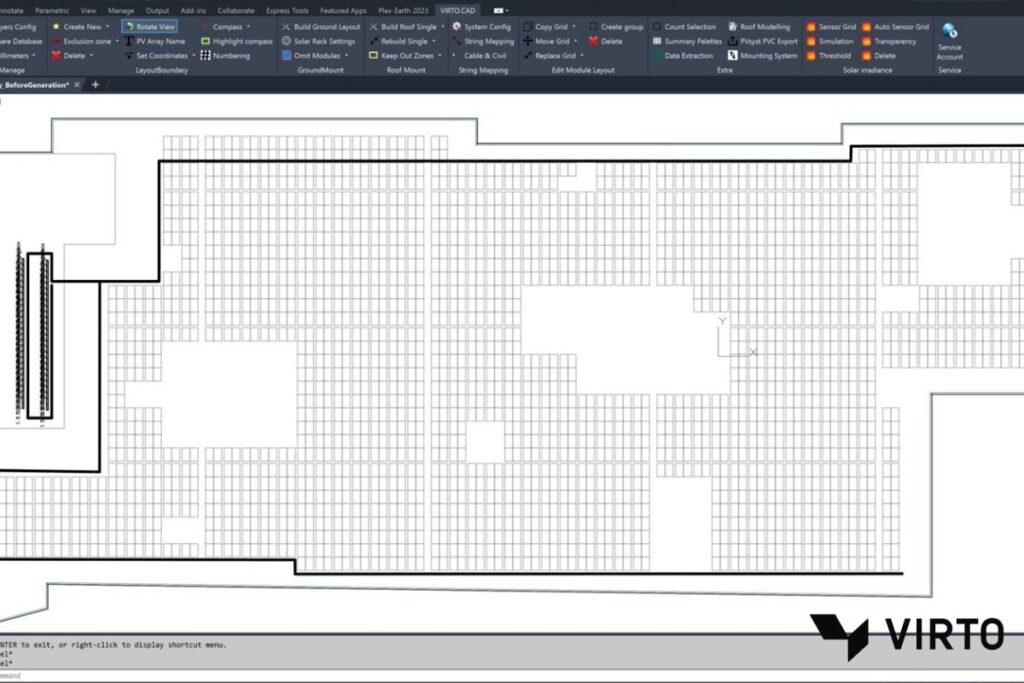Run the Count Selection tool
1024x683 pixels.
click(x=684, y=27)
